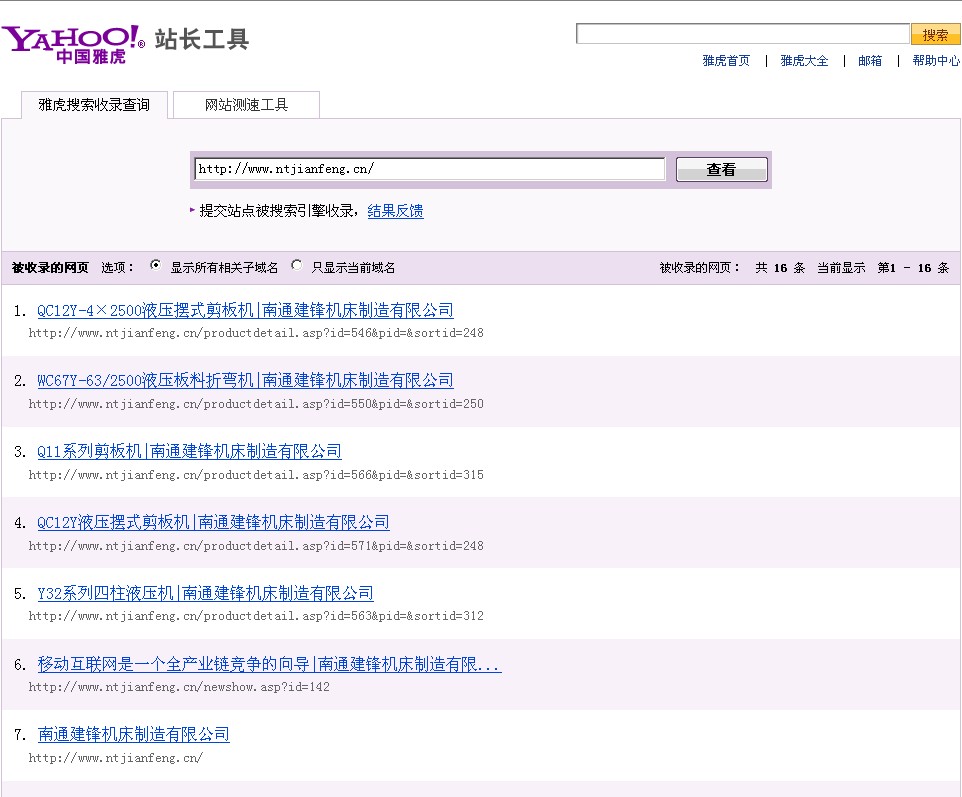Open the 雅虎首页 link

coord(726,61)
